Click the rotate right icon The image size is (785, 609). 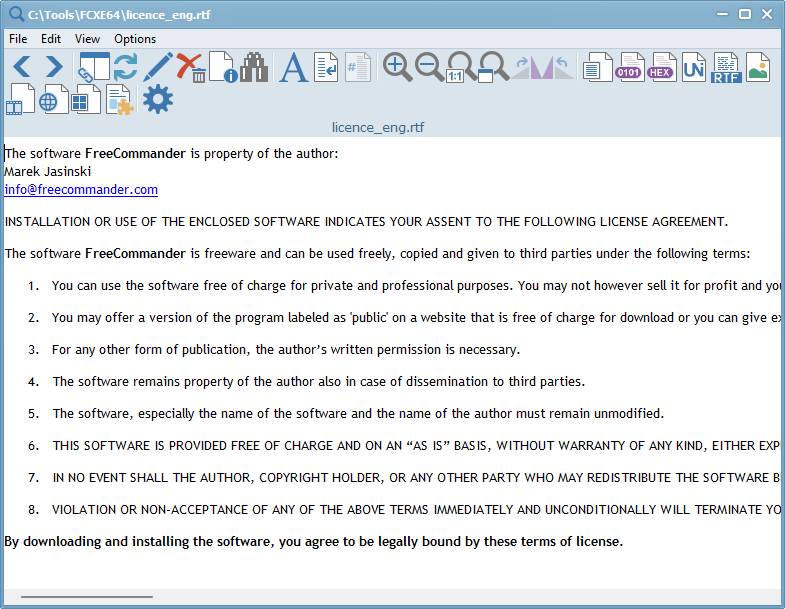[x=521, y=68]
